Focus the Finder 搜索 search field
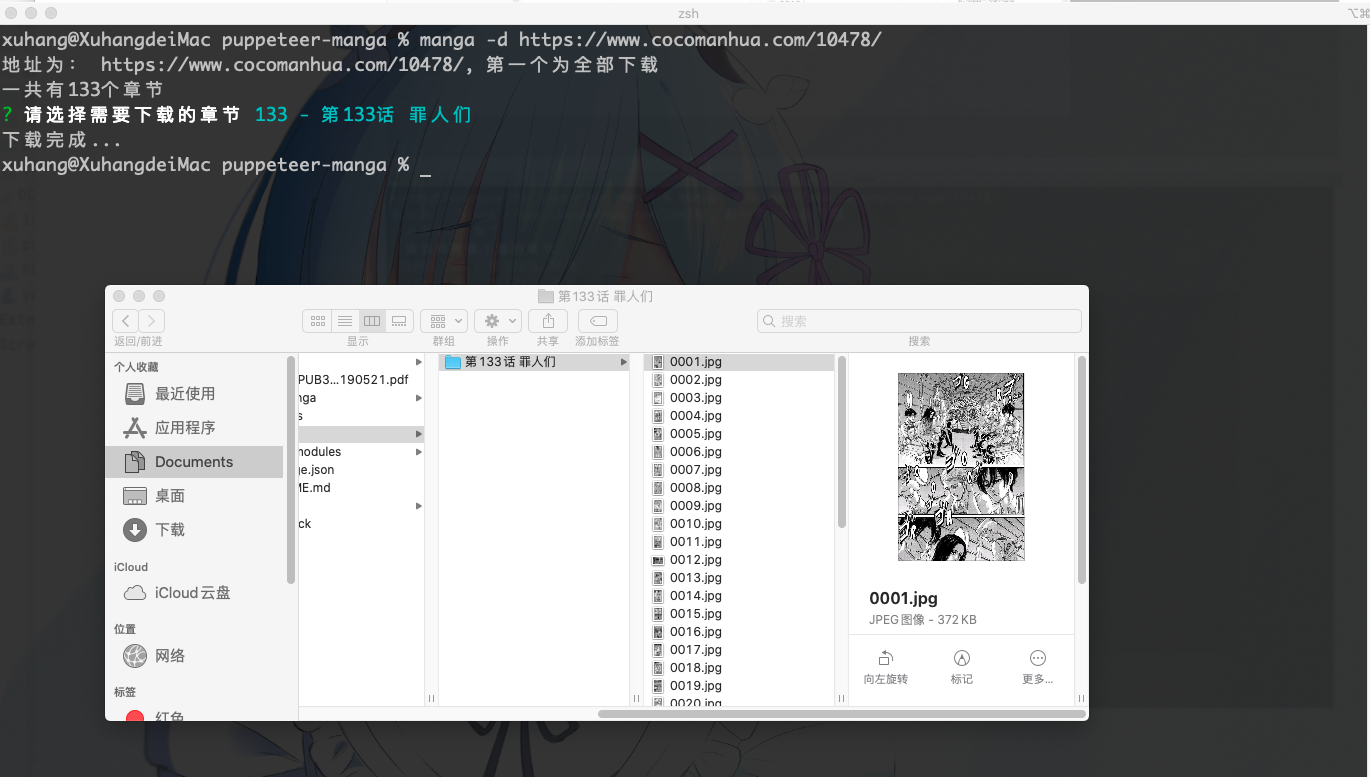The height and width of the screenshot is (777, 1370). 919,321
